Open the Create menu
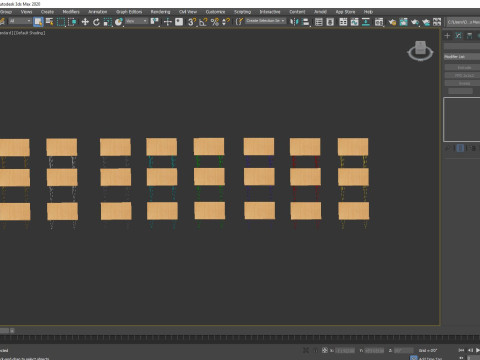The image size is (480, 360). tap(47, 12)
